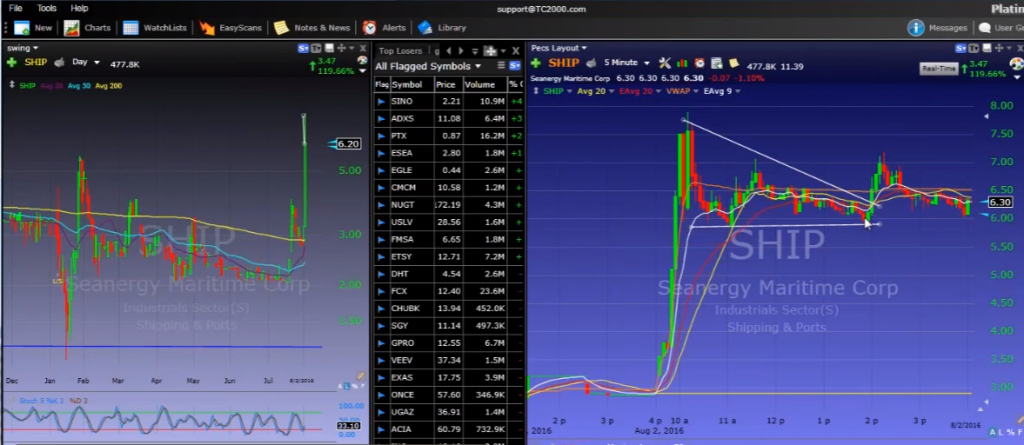Click the scale arrows icon left of SHIP legend in swing chart

11,86
